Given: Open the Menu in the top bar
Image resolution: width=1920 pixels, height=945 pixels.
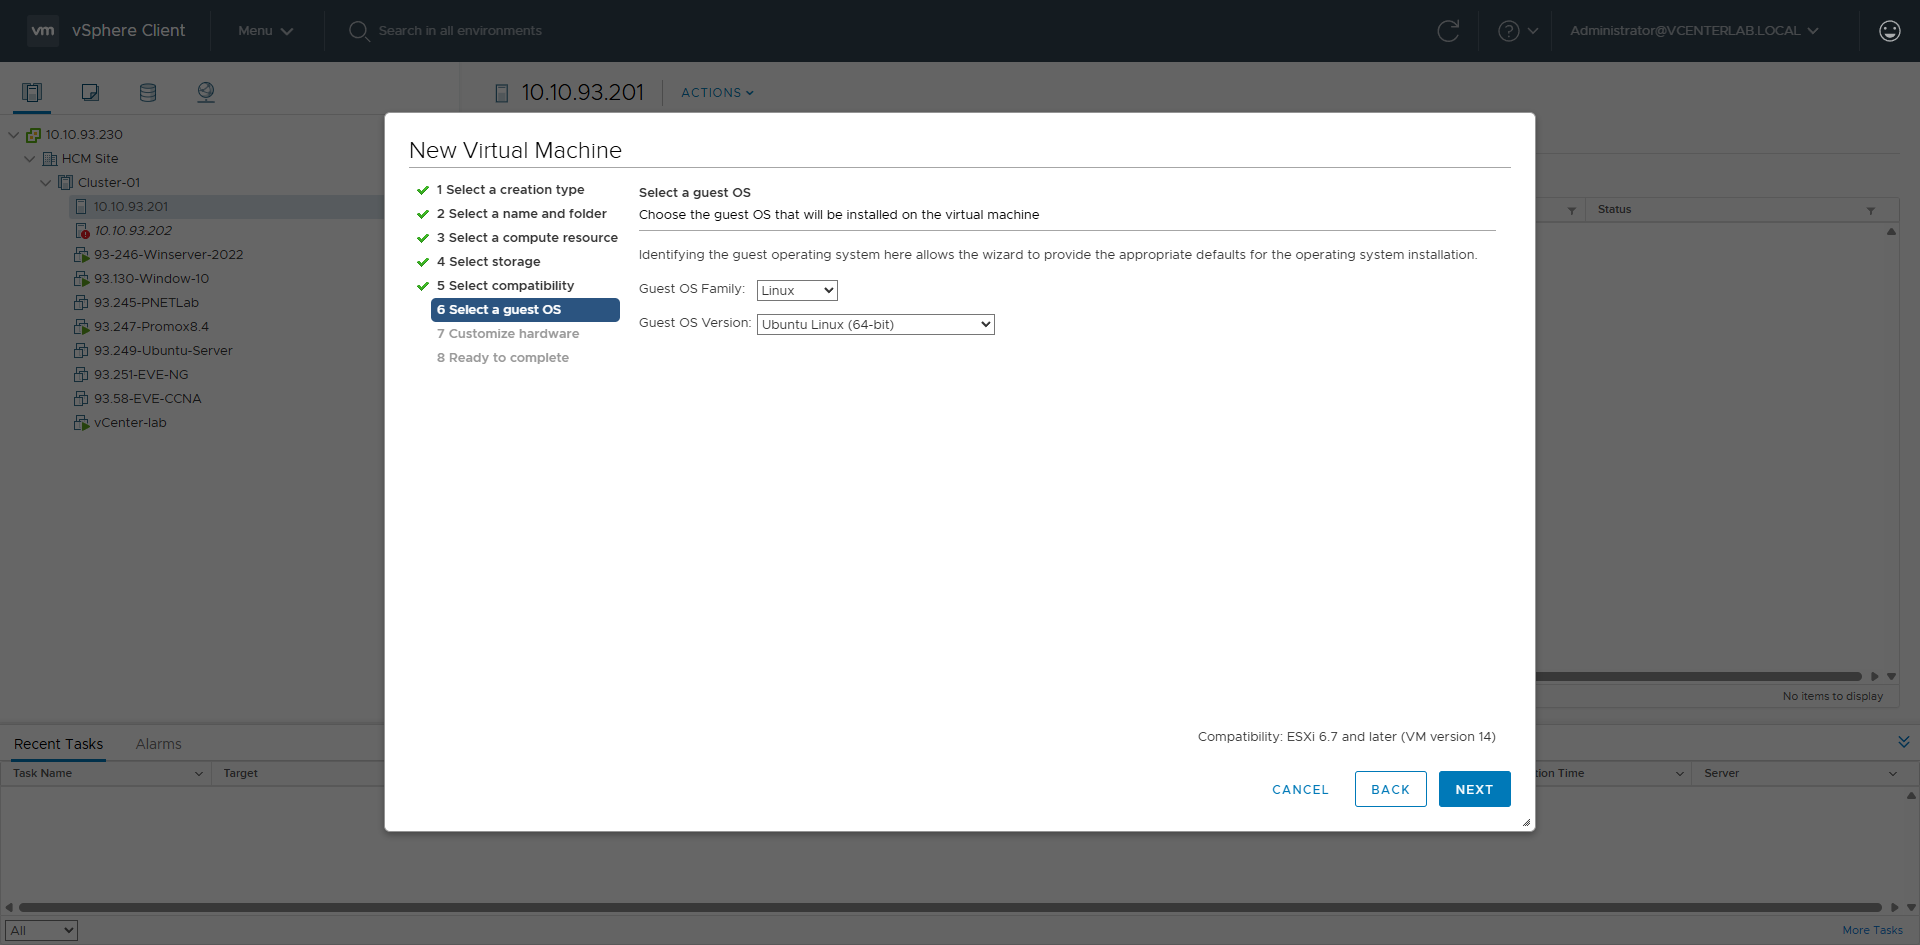Looking at the screenshot, I should pyautogui.click(x=265, y=31).
